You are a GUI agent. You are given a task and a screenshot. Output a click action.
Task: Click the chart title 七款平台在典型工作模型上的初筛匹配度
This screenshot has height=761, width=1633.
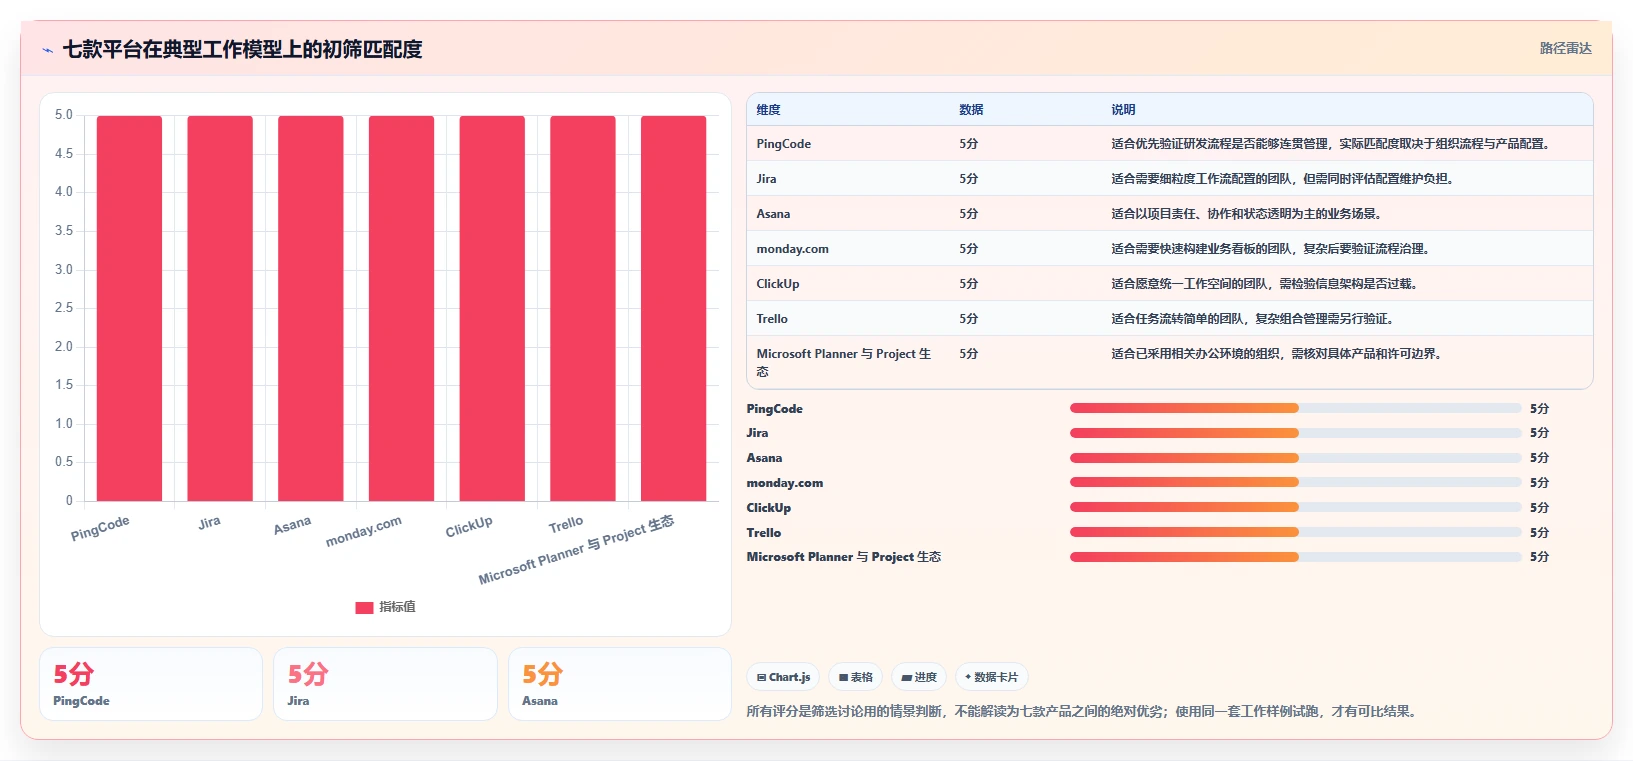point(242,49)
